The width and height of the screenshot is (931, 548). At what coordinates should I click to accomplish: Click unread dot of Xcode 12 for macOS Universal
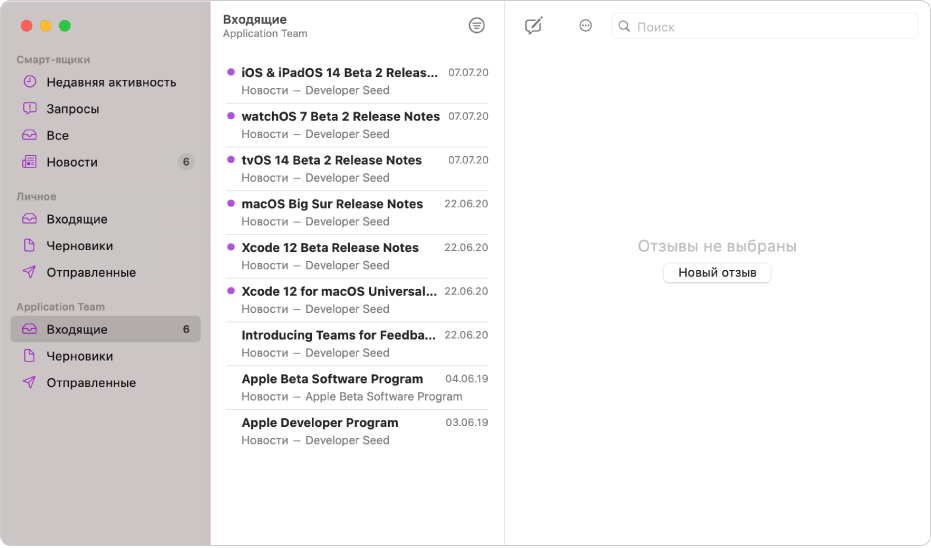tap(231, 291)
